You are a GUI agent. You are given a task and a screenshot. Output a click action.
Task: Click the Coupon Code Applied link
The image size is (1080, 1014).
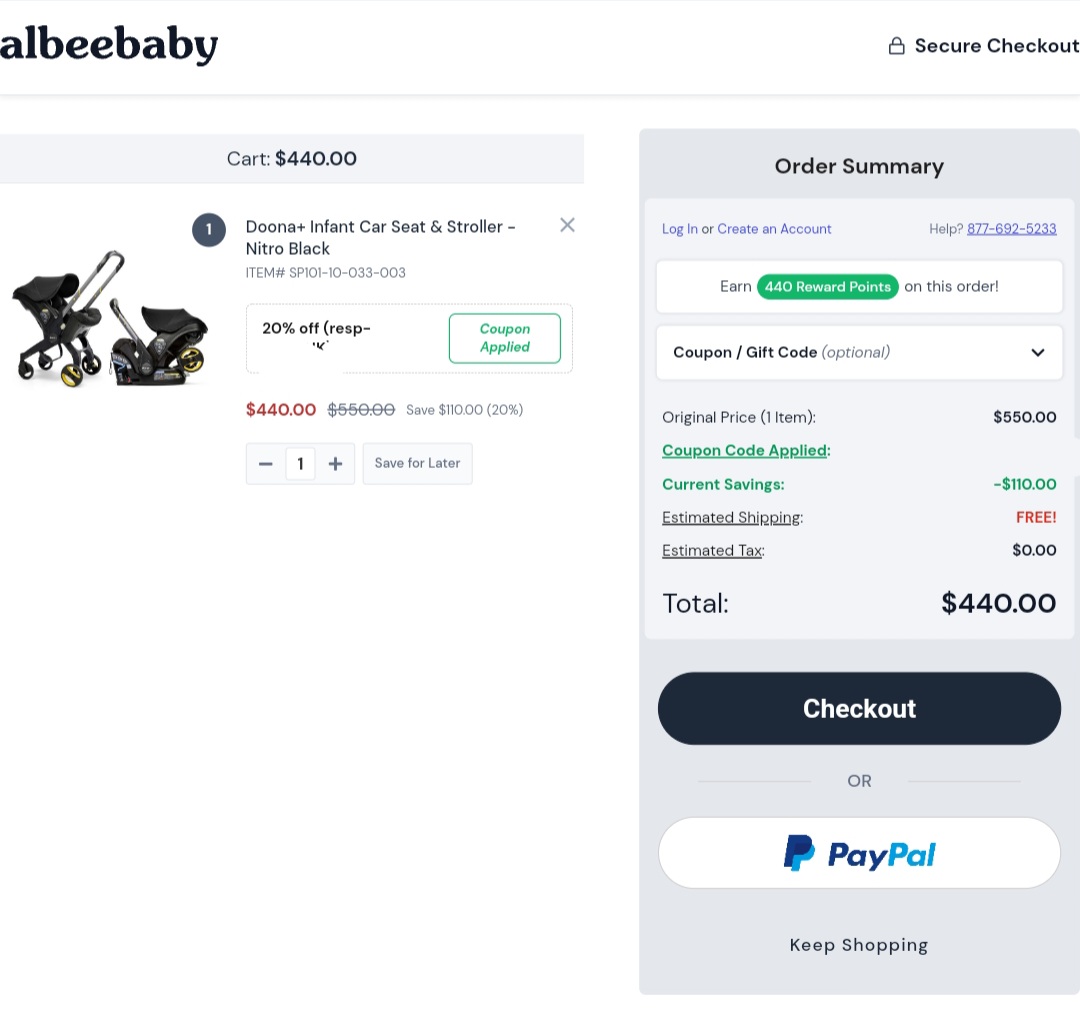tap(744, 451)
